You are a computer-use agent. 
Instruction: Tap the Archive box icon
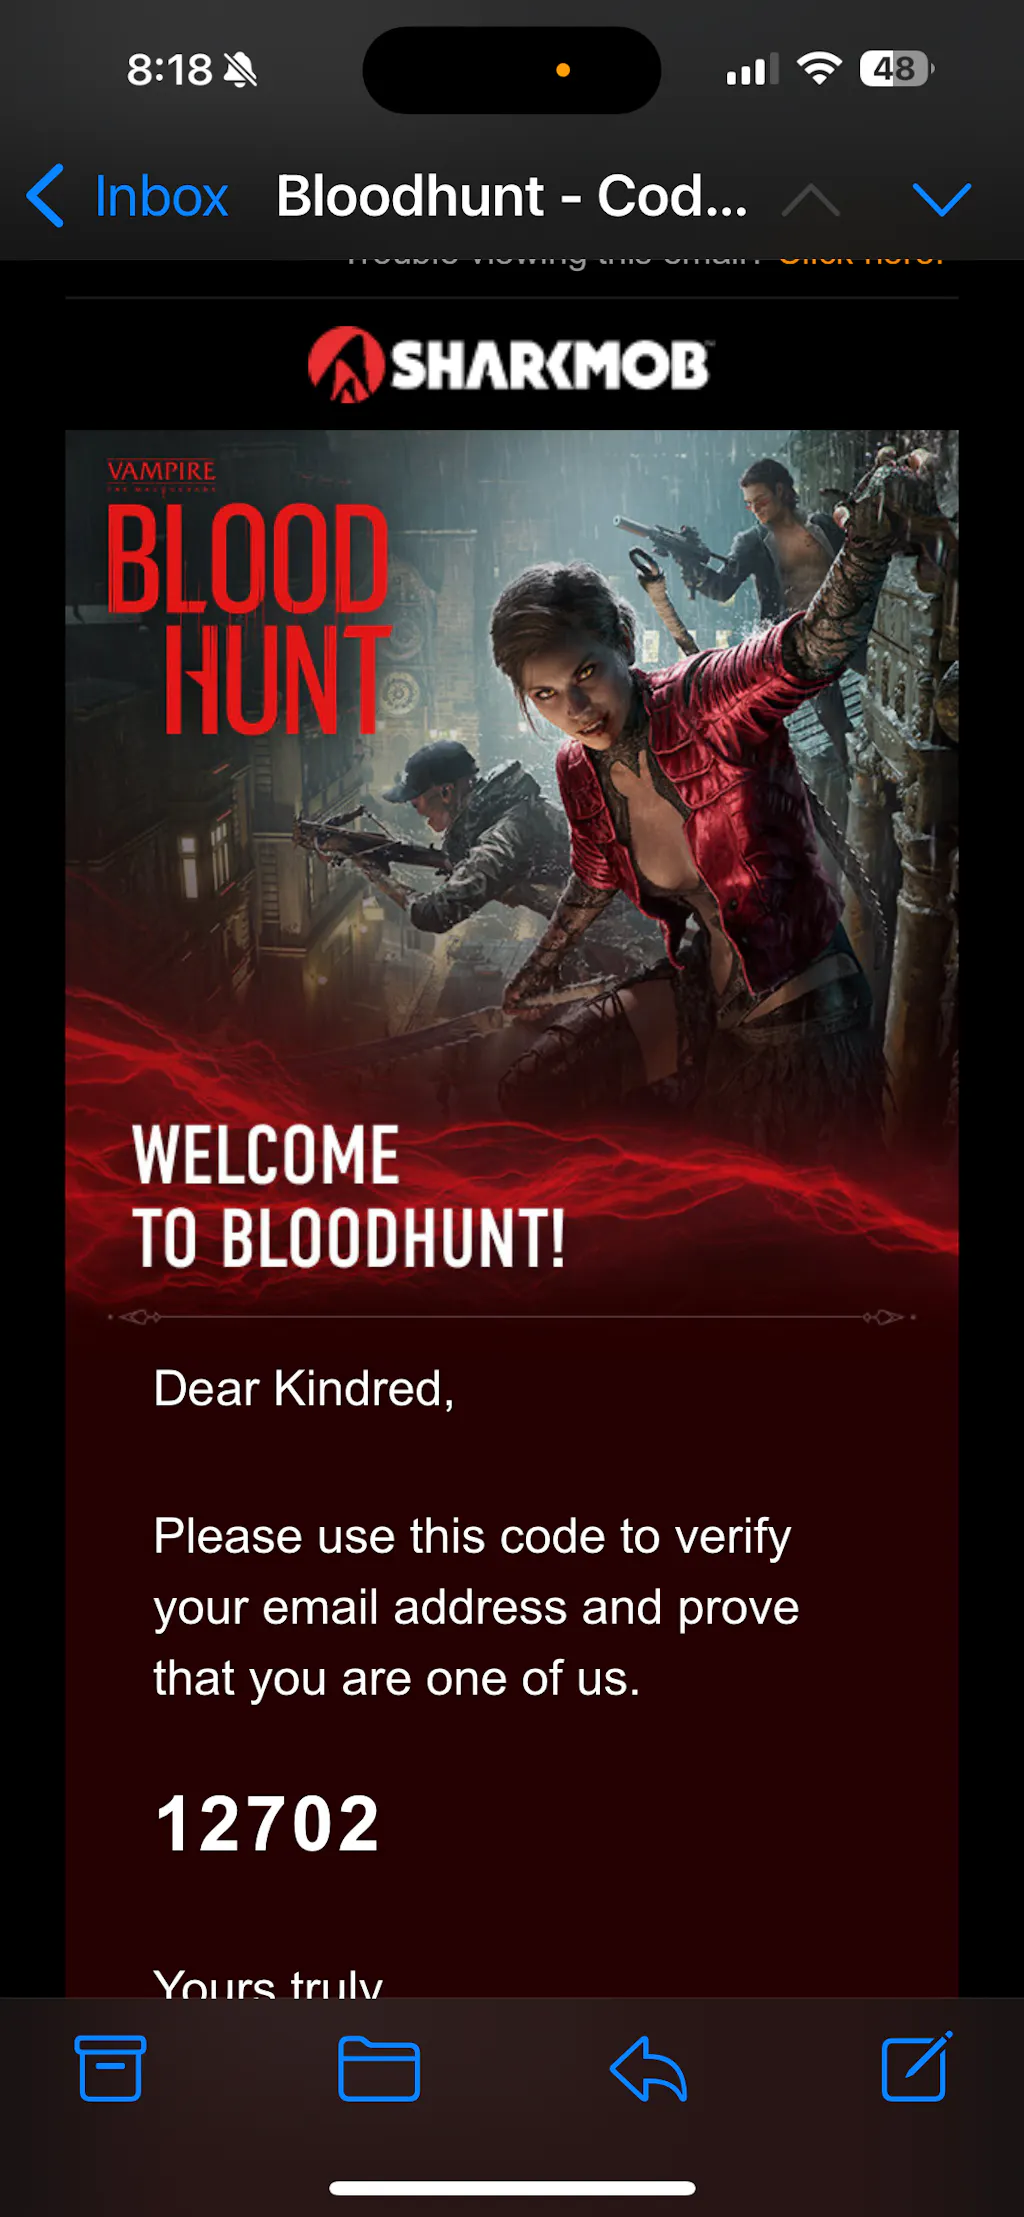[110, 2067]
